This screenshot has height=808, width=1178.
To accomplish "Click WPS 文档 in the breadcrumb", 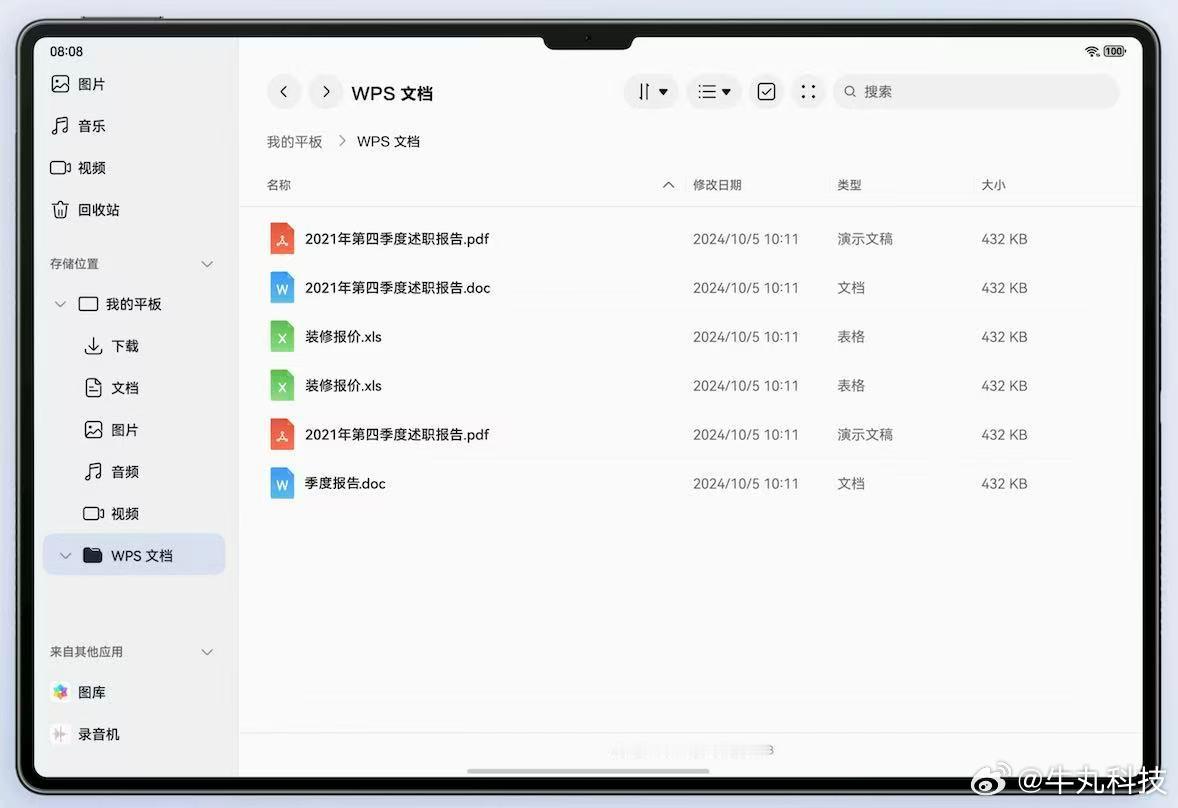I will [x=388, y=142].
